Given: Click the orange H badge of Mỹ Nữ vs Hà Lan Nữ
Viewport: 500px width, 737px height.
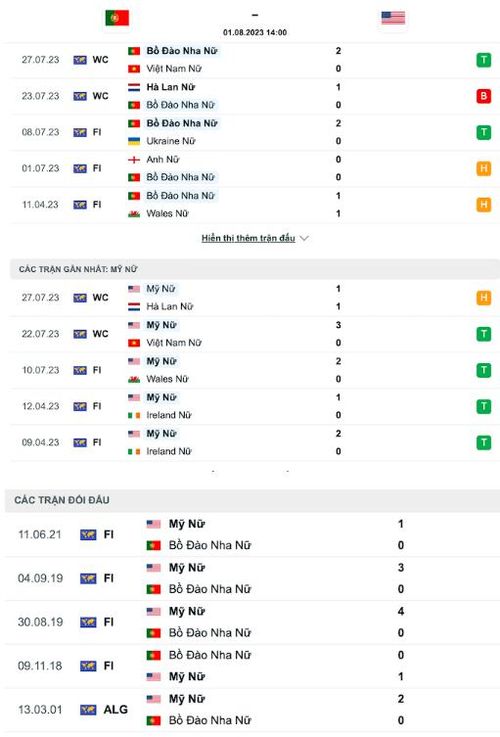Looking at the screenshot, I should (x=484, y=298).
